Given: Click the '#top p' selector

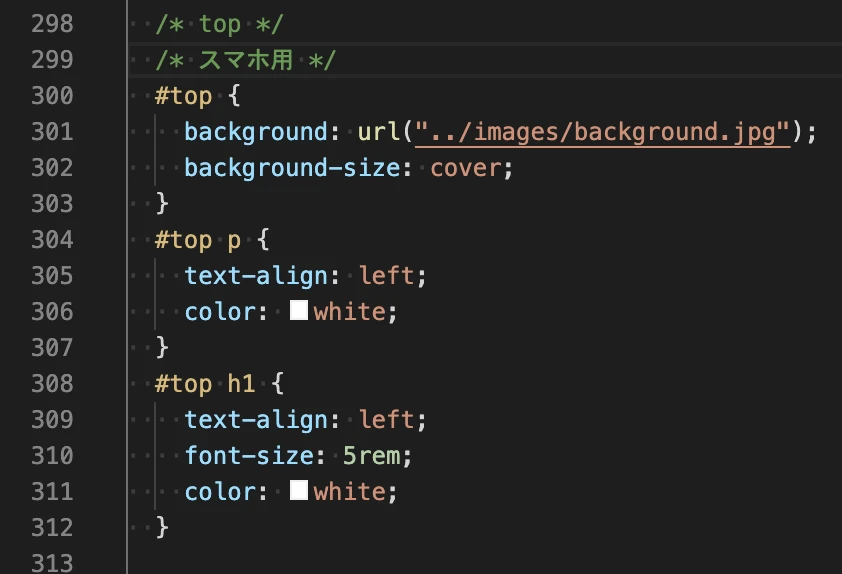Looking at the screenshot, I should pos(198,241).
